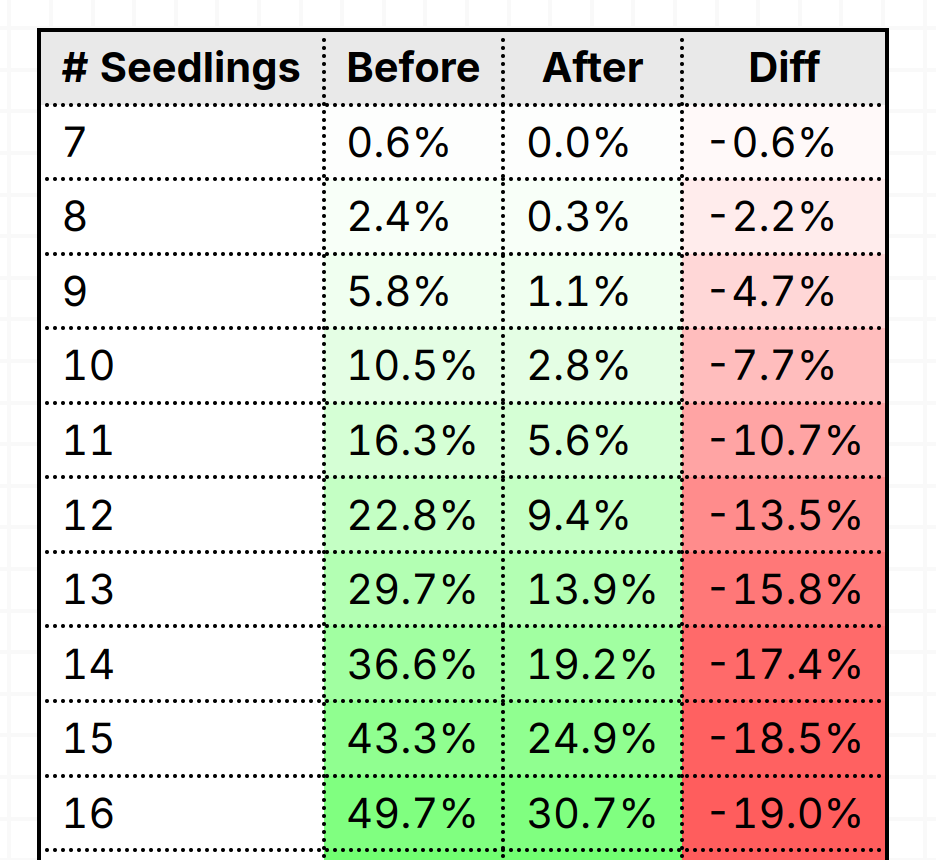Viewport: 936px width, 860px height.
Task: Select the After cell reading 30.7%
Action: coord(591,813)
